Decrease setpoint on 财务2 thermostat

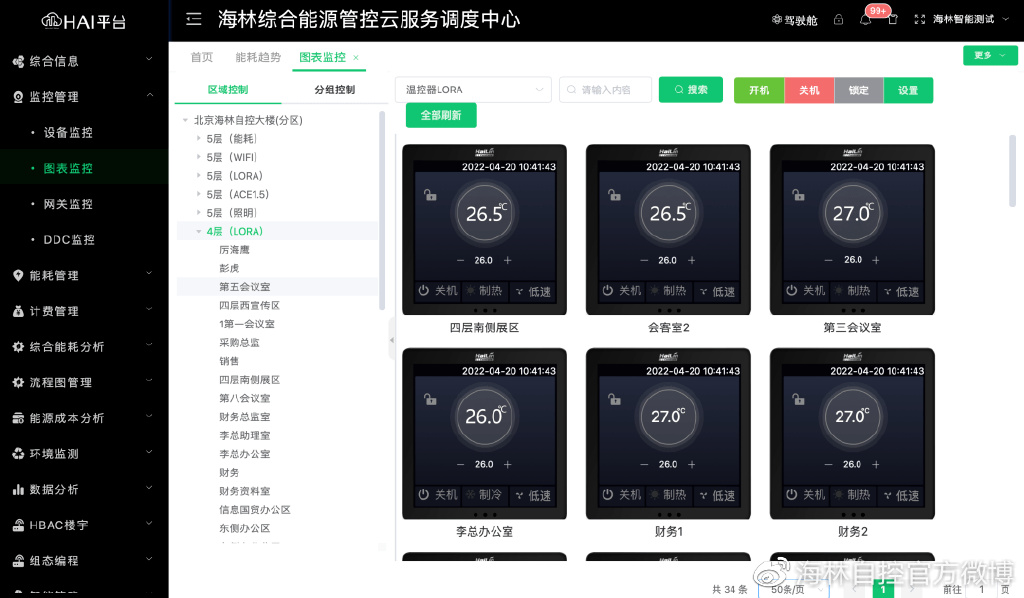(829, 464)
